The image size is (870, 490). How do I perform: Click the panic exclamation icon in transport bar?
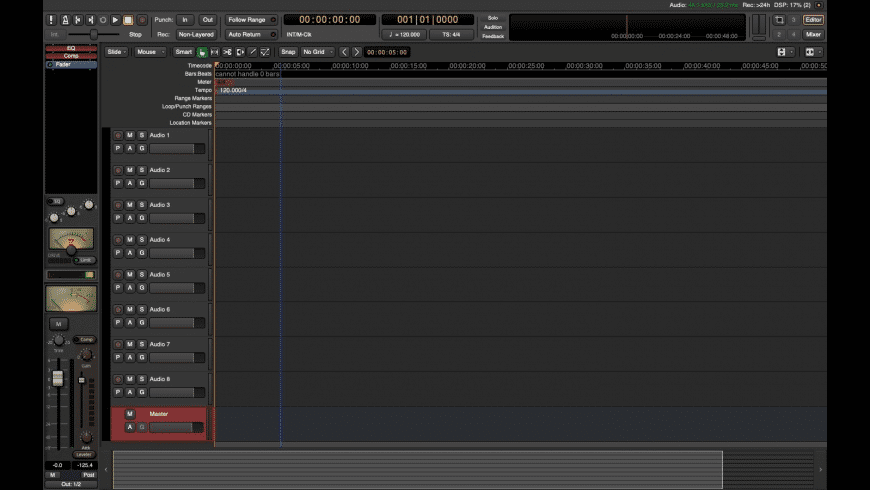point(52,20)
